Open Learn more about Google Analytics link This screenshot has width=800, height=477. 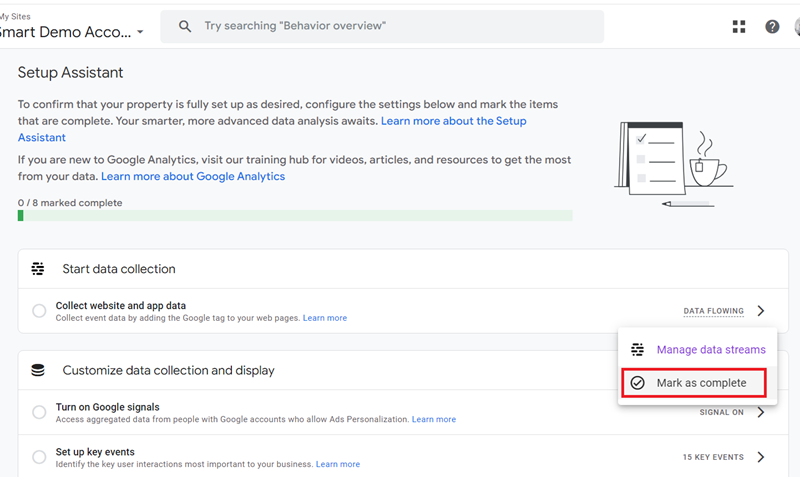(x=193, y=177)
